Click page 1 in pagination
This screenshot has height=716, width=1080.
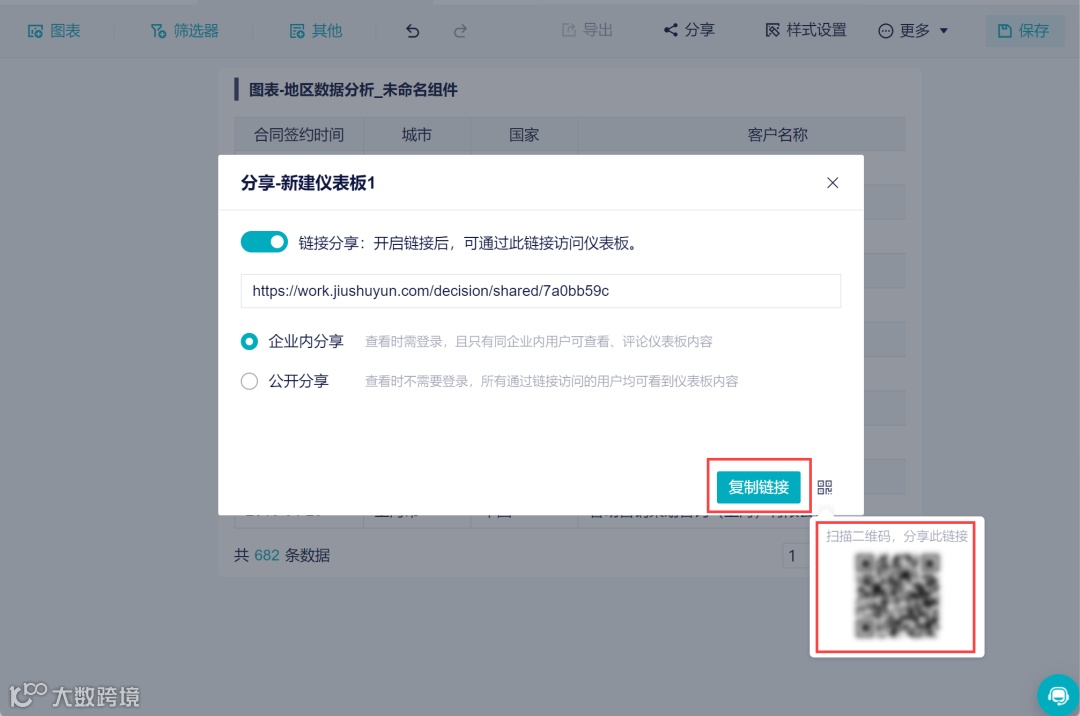[x=793, y=555]
